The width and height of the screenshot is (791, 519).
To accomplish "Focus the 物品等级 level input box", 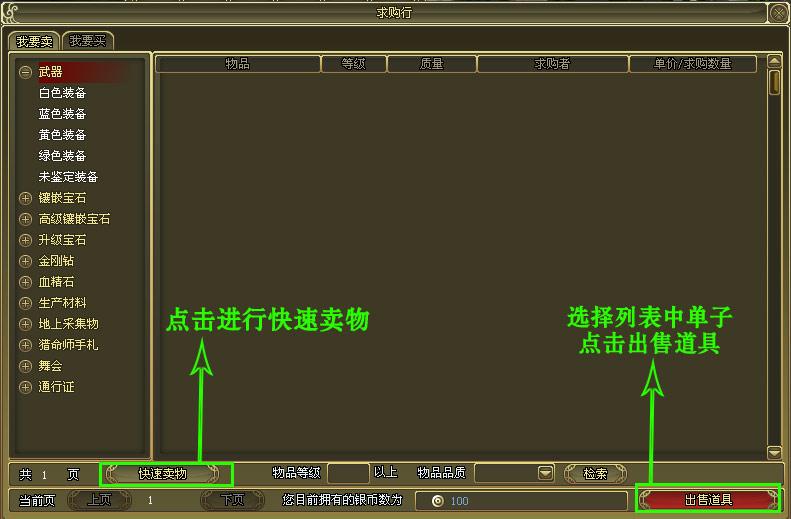I will coord(348,474).
